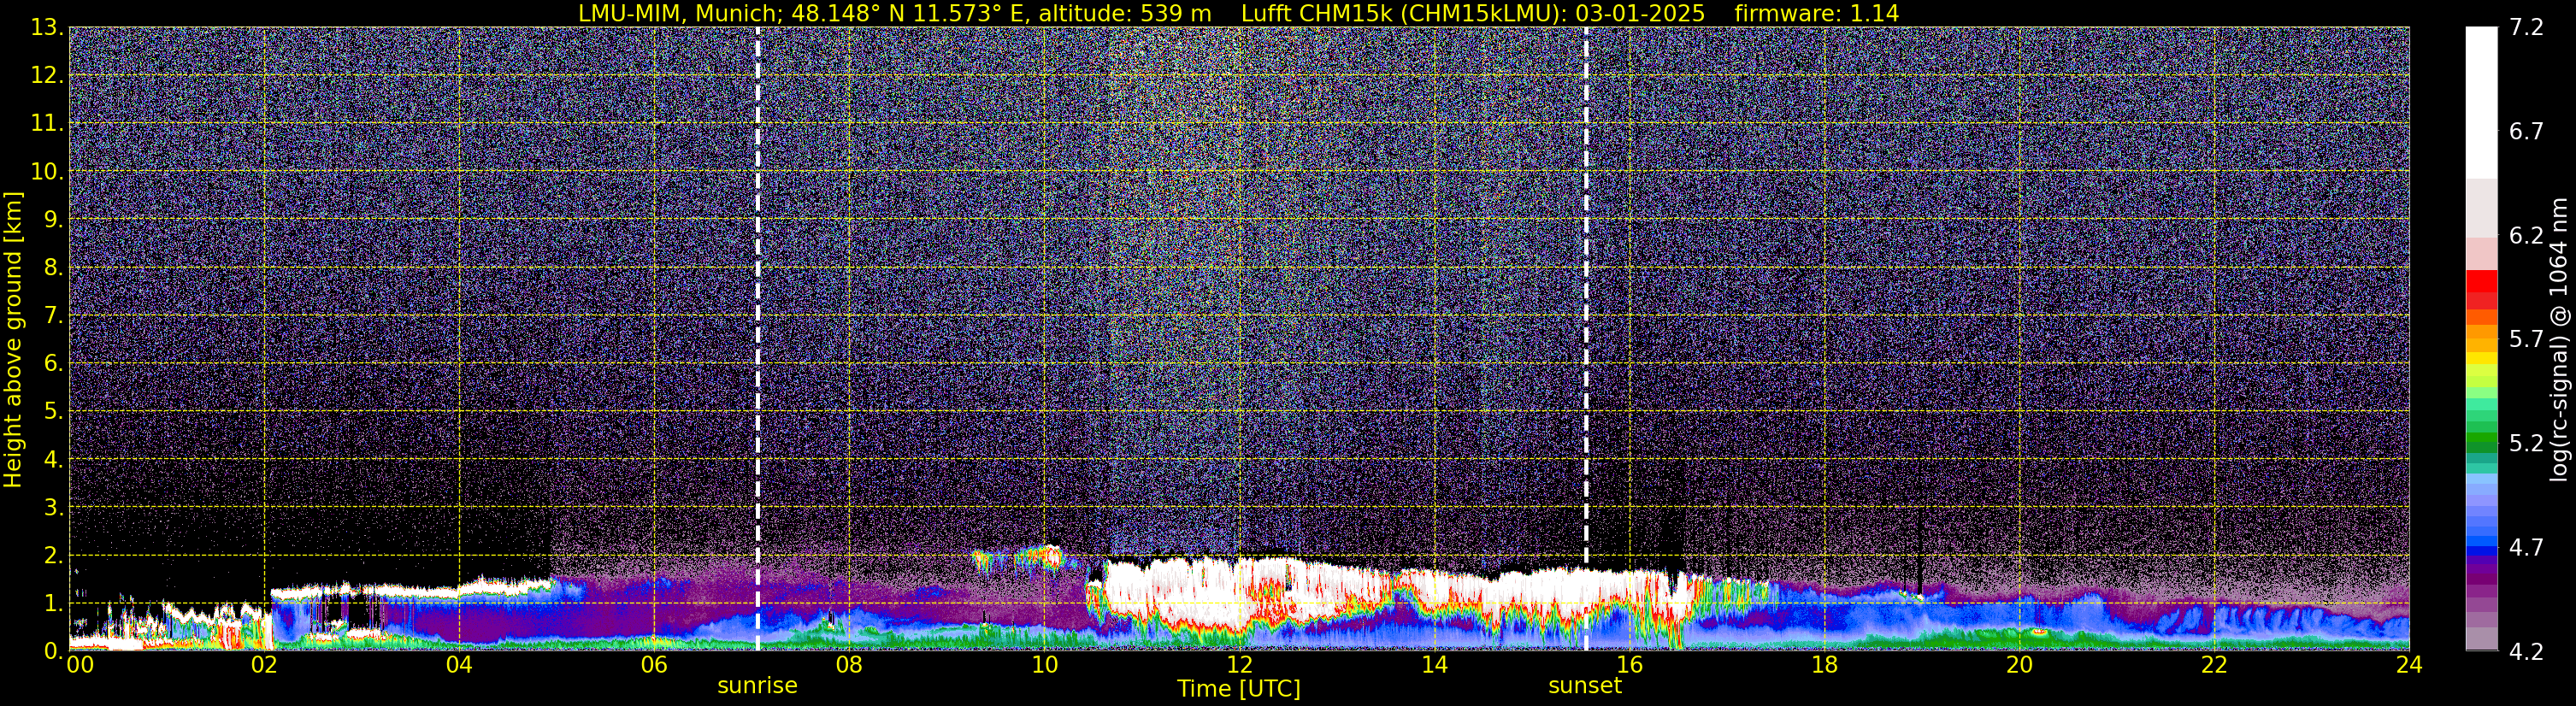The width and height of the screenshot is (2576, 706).
Task: Click the height axis tick '4.'
Action: pos(53,459)
